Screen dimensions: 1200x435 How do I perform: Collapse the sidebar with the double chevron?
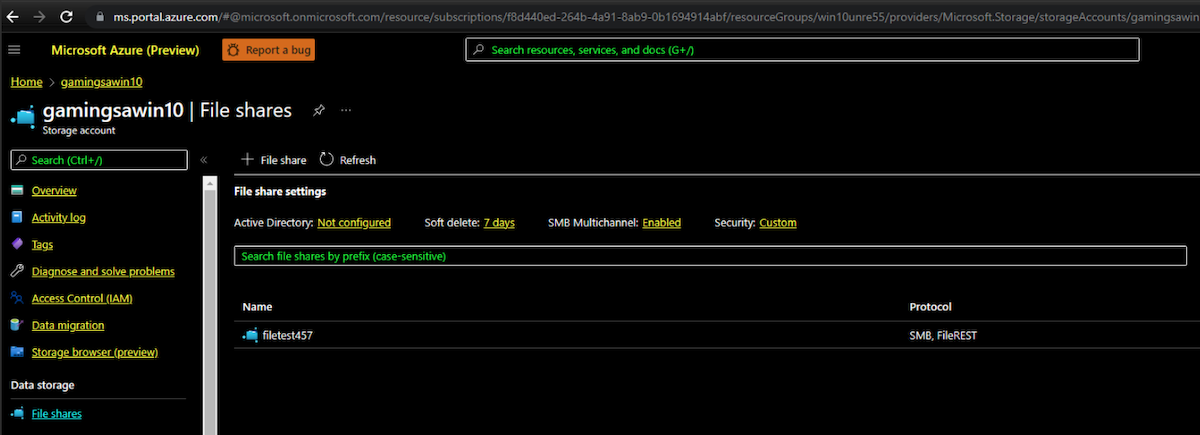click(203, 160)
